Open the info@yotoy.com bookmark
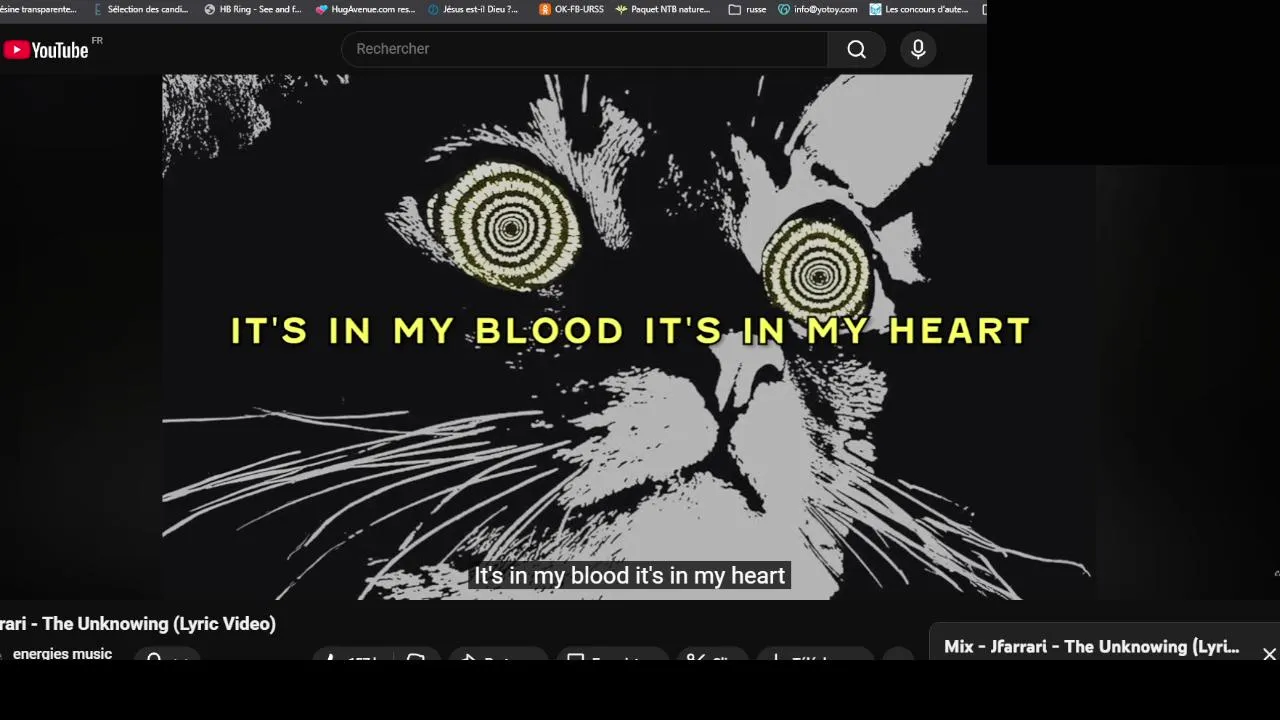1280x720 pixels. tap(818, 9)
